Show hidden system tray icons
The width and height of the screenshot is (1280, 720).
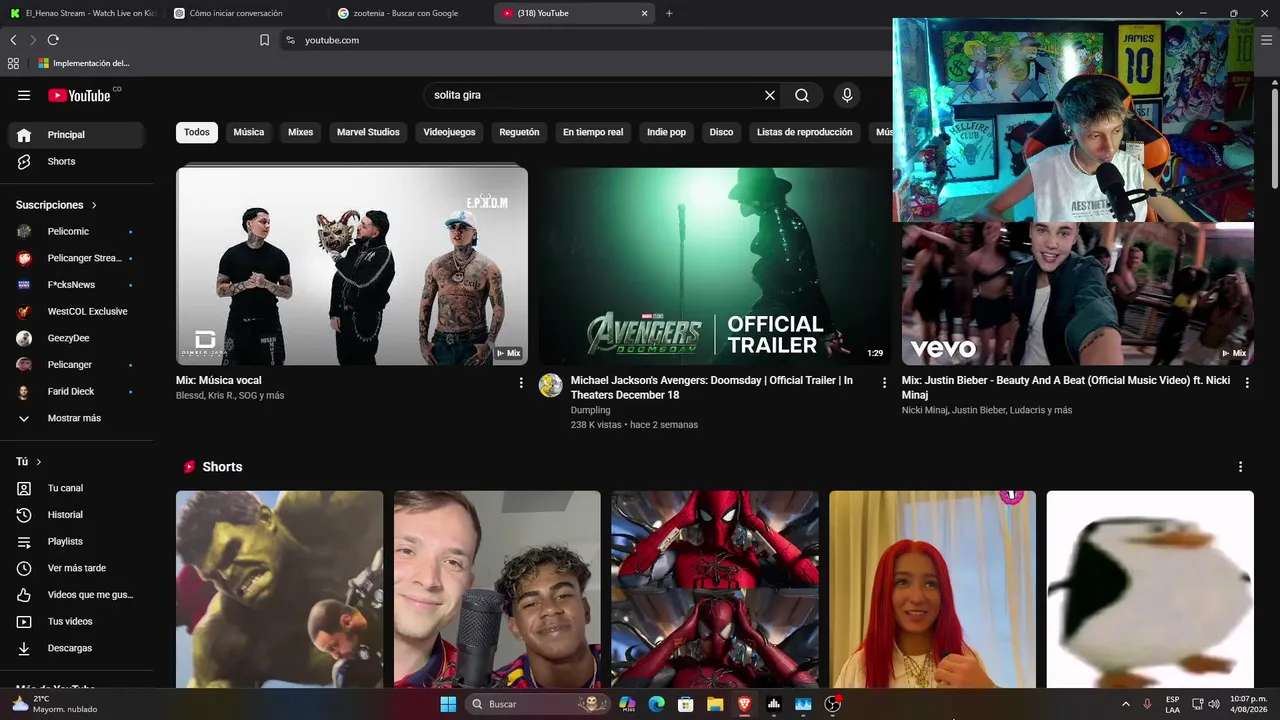click(x=1125, y=704)
